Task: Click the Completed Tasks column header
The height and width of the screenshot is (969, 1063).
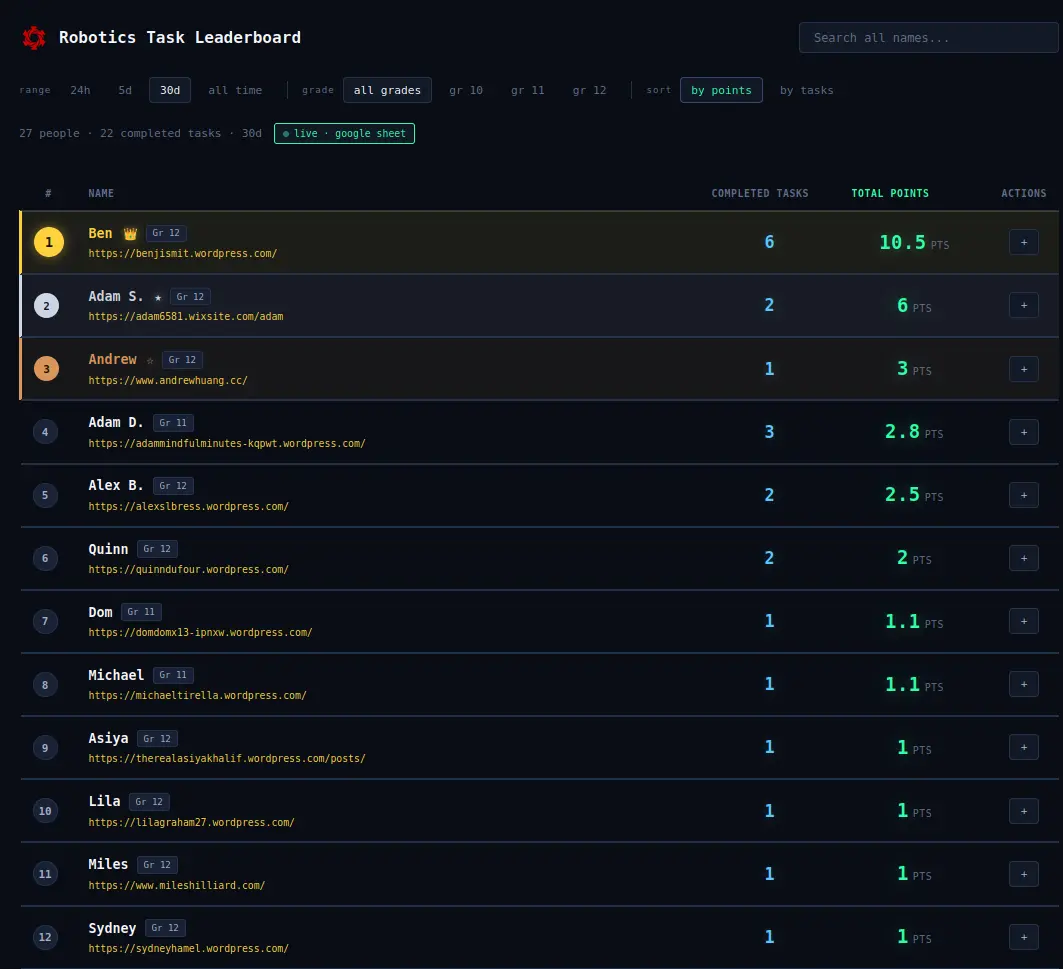Action: pos(759,193)
